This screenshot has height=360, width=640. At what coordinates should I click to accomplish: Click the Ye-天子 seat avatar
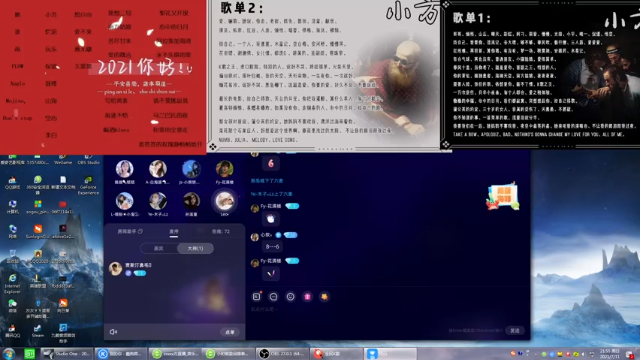point(158,201)
